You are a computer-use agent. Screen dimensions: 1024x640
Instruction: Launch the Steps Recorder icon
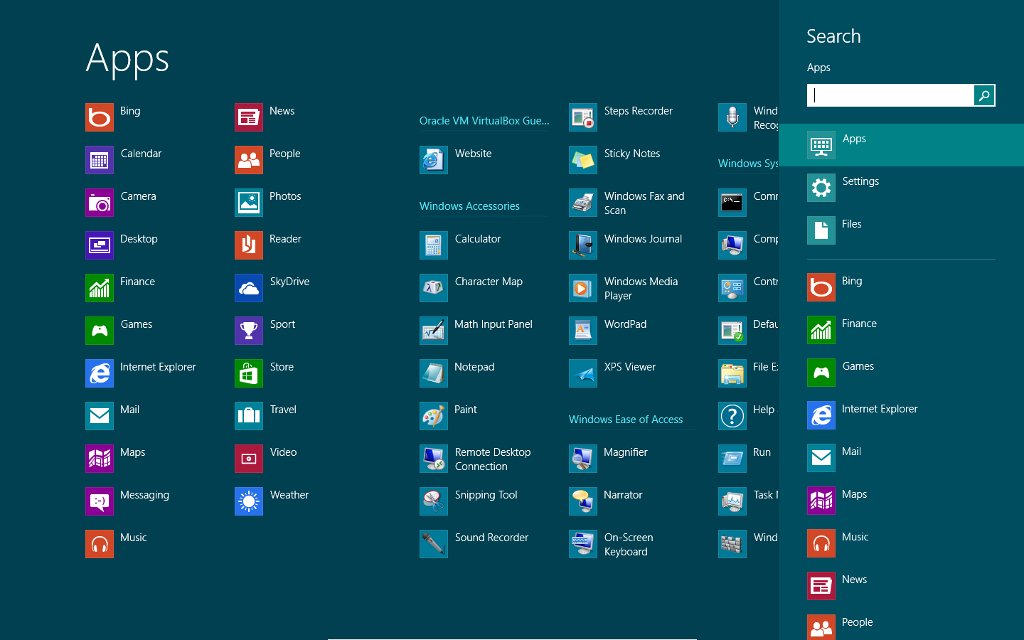click(x=583, y=118)
